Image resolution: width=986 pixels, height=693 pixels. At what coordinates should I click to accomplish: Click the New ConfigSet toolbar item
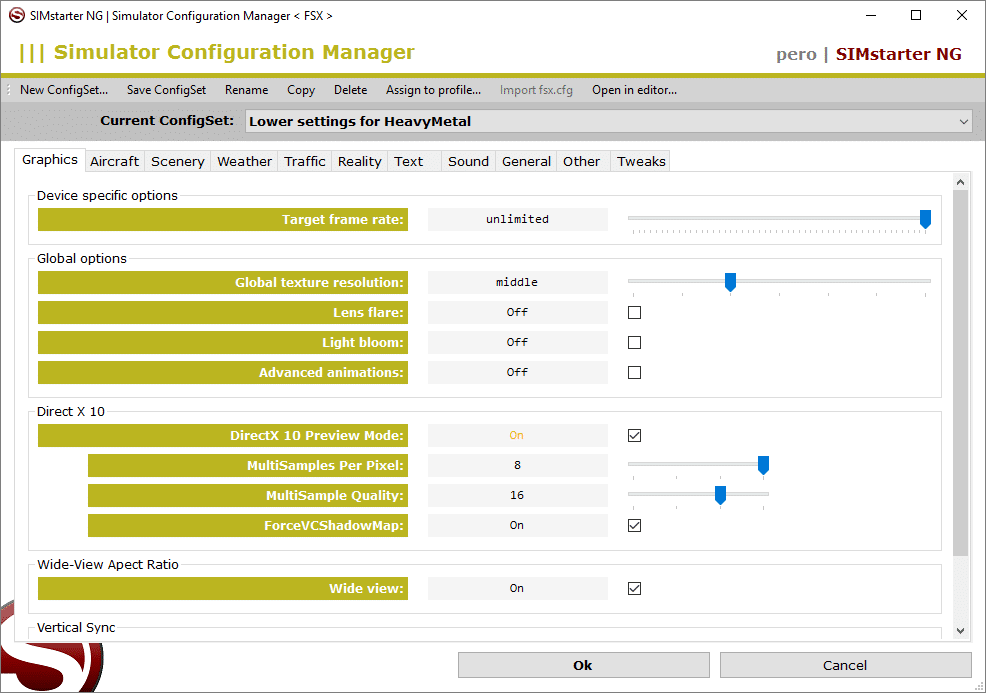click(64, 90)
